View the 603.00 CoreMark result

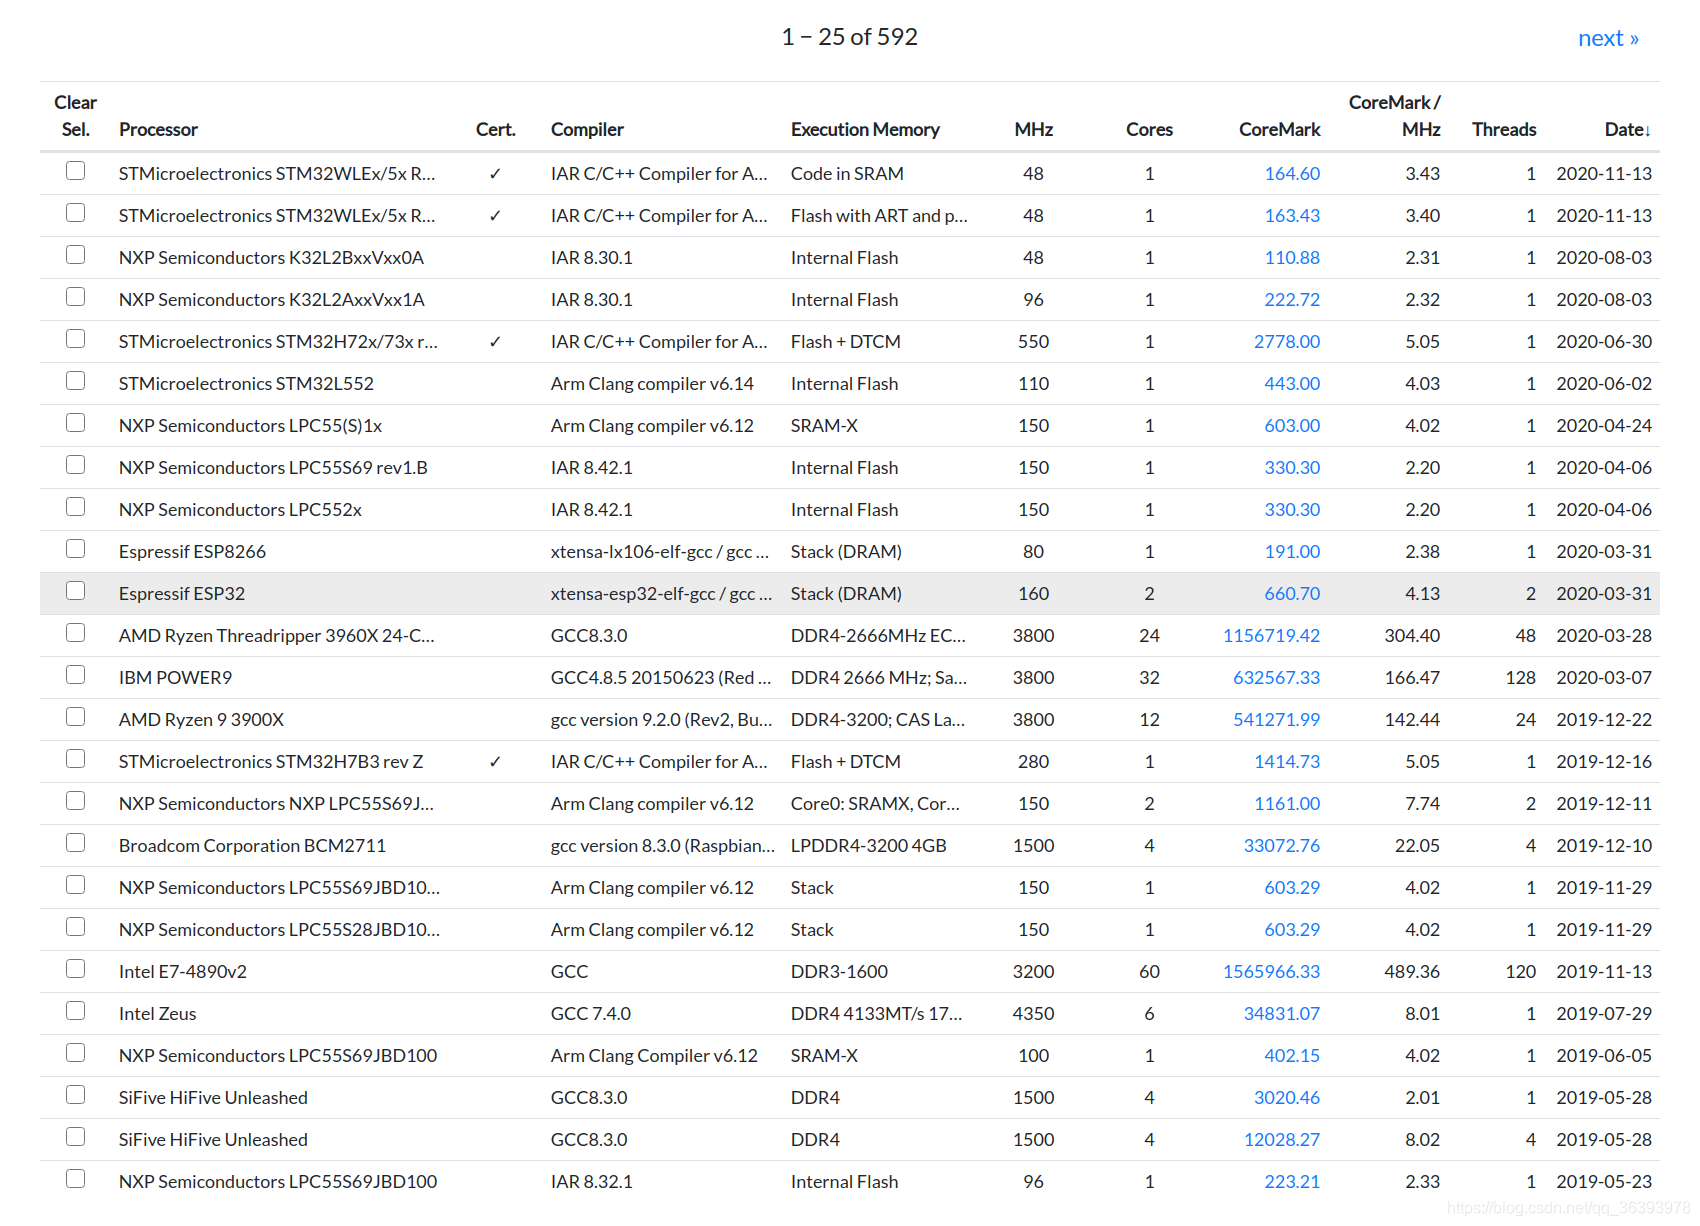tap(1292, 425)
